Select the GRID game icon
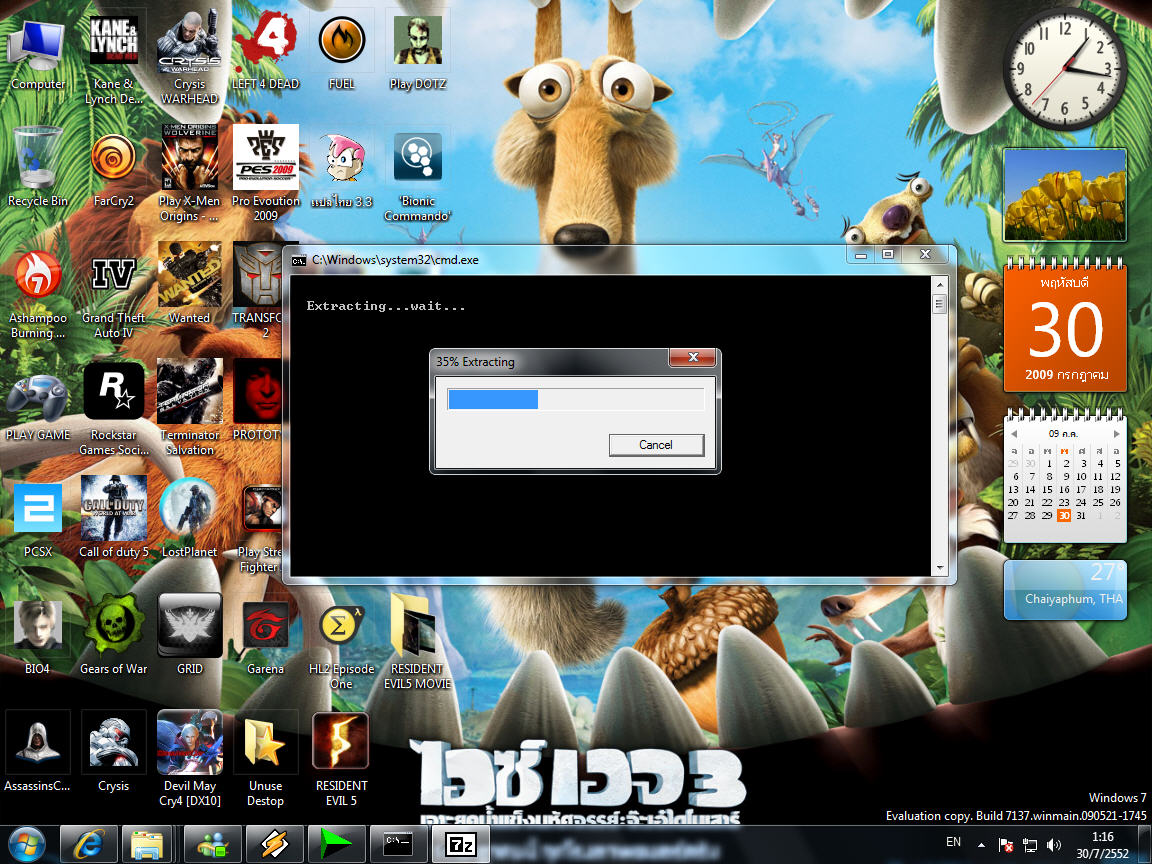Viewport: 1152px width, 864px height. (189, 635)
